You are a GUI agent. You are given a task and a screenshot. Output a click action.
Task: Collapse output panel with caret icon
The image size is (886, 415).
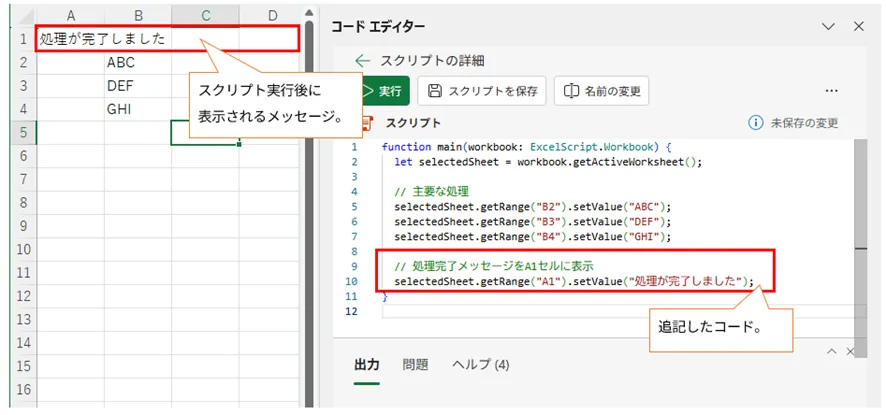[831, 352]
